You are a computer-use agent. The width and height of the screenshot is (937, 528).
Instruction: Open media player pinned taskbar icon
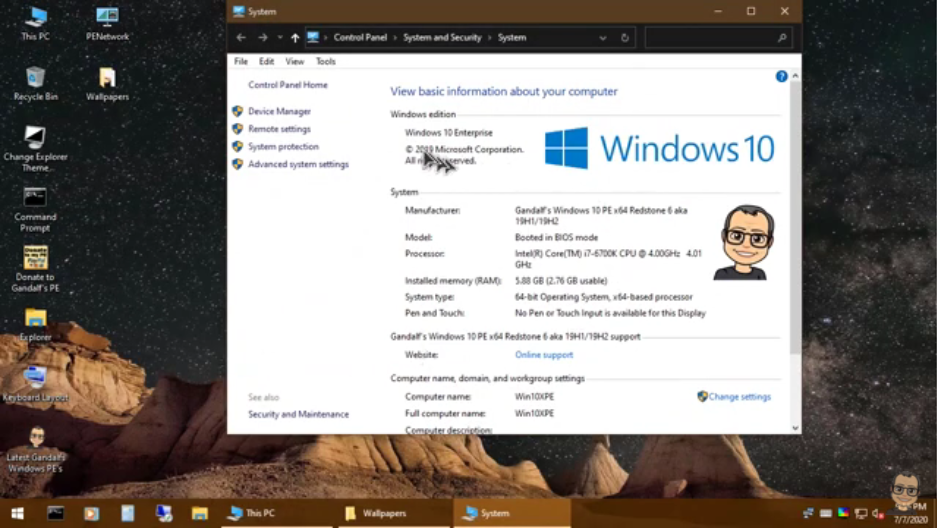[x=91, y=513]
